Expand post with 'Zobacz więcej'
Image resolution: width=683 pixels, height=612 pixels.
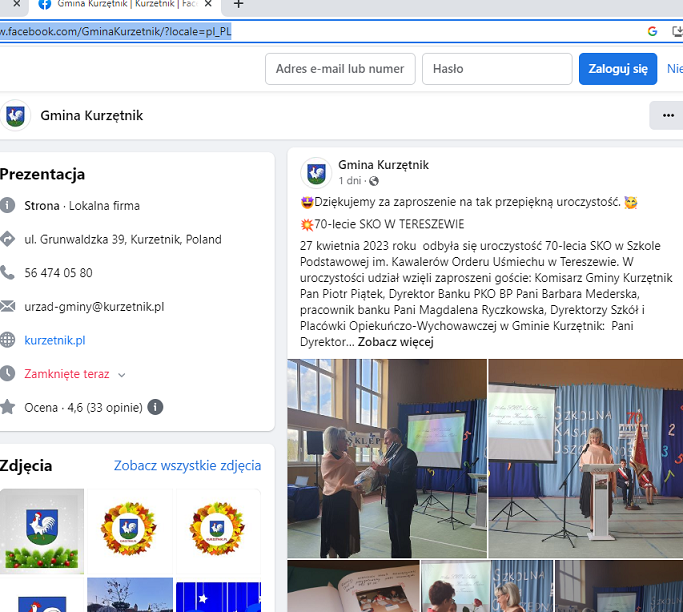tap(396, 342)
